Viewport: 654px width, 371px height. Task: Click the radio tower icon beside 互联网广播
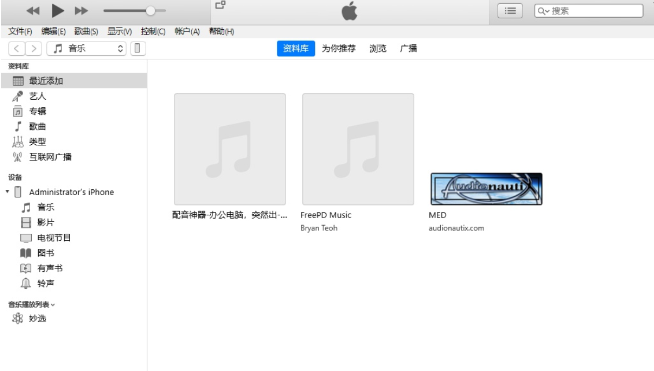tap(18, 157)
